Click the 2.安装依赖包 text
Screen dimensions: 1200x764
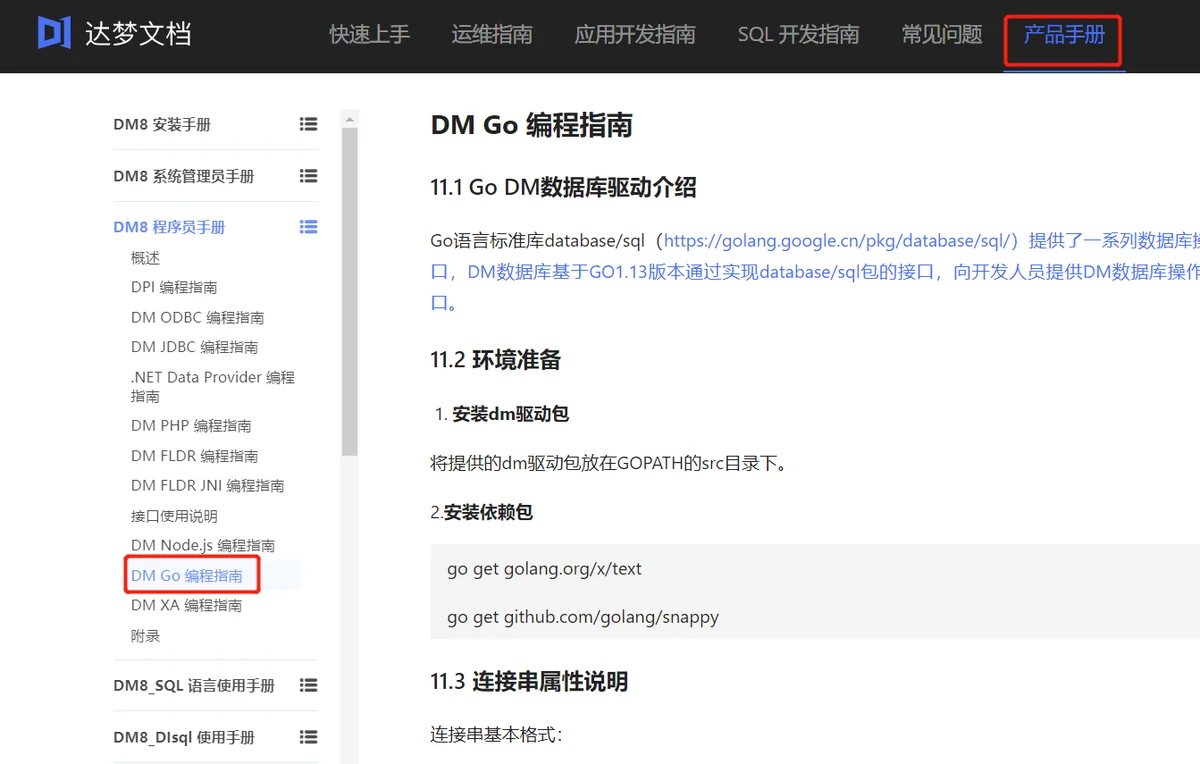pyautogui.click(x=481, y=512)
